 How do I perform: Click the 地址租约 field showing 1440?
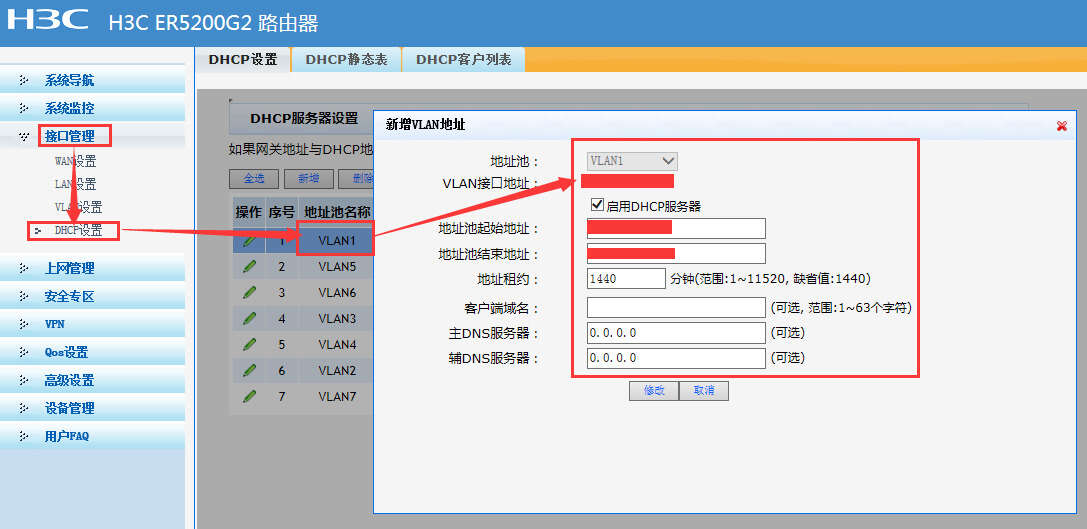point(626,279)
